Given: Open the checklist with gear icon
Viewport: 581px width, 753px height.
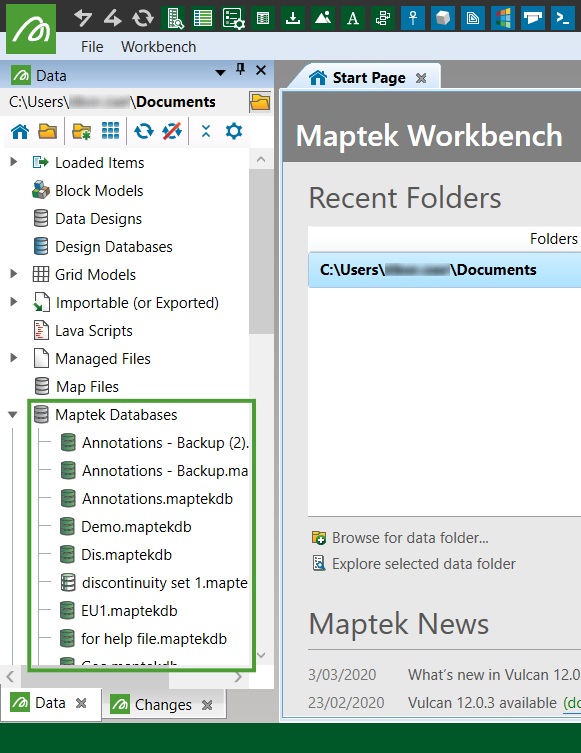Looking at the screenshot, I should 233,18.
